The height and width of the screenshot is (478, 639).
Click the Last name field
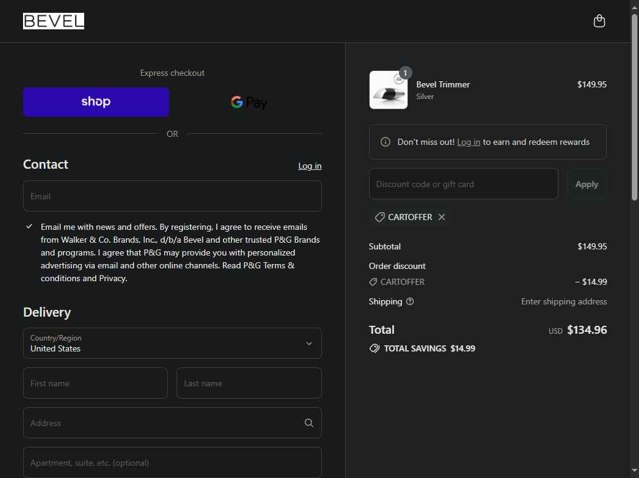[249, 383]
